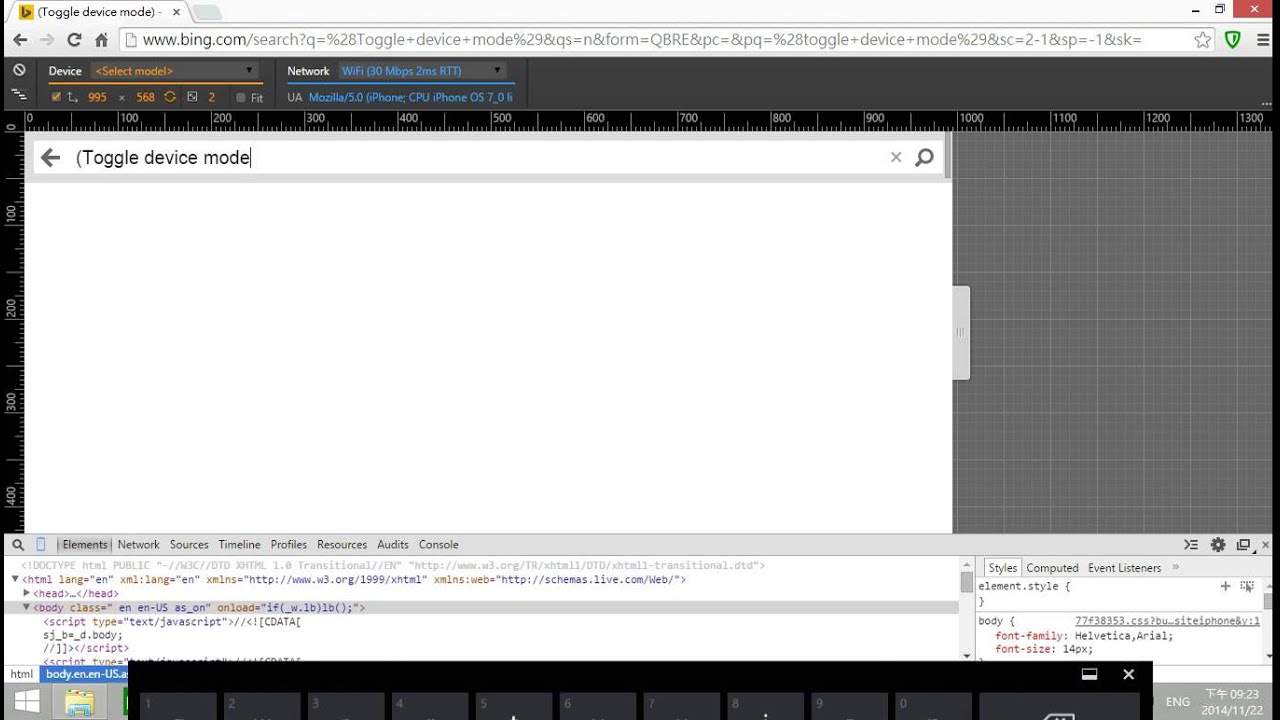Edit the viewport height value 568
This screenshot has width=1280, height=720.
(145, 97)
